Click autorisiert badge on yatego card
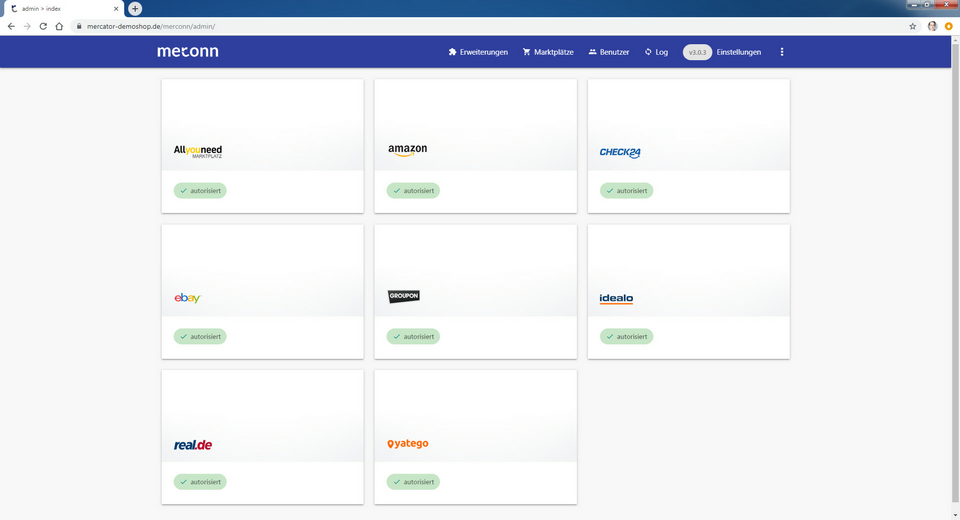Viewport: 960px width, 520px height. pyautogui.click(x=413, y=482)
